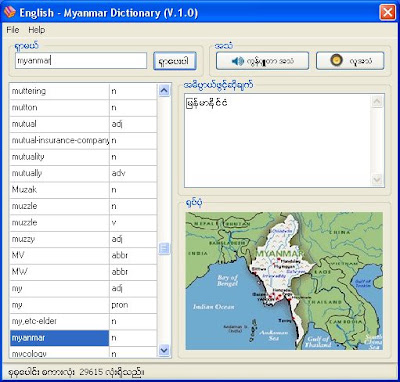This screenshot has height=382, width=400.
Task: Click the Myanmar map picture
Action: 284,281
